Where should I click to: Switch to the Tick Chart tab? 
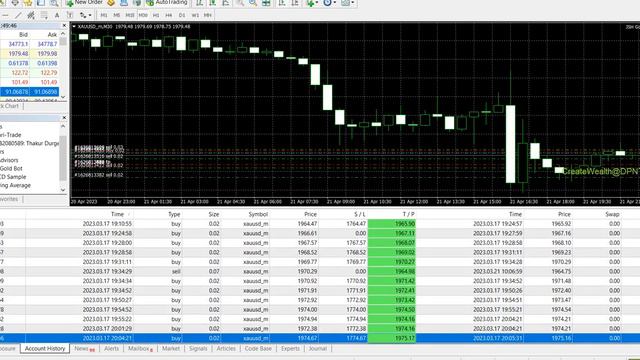(x=9, y=106)
